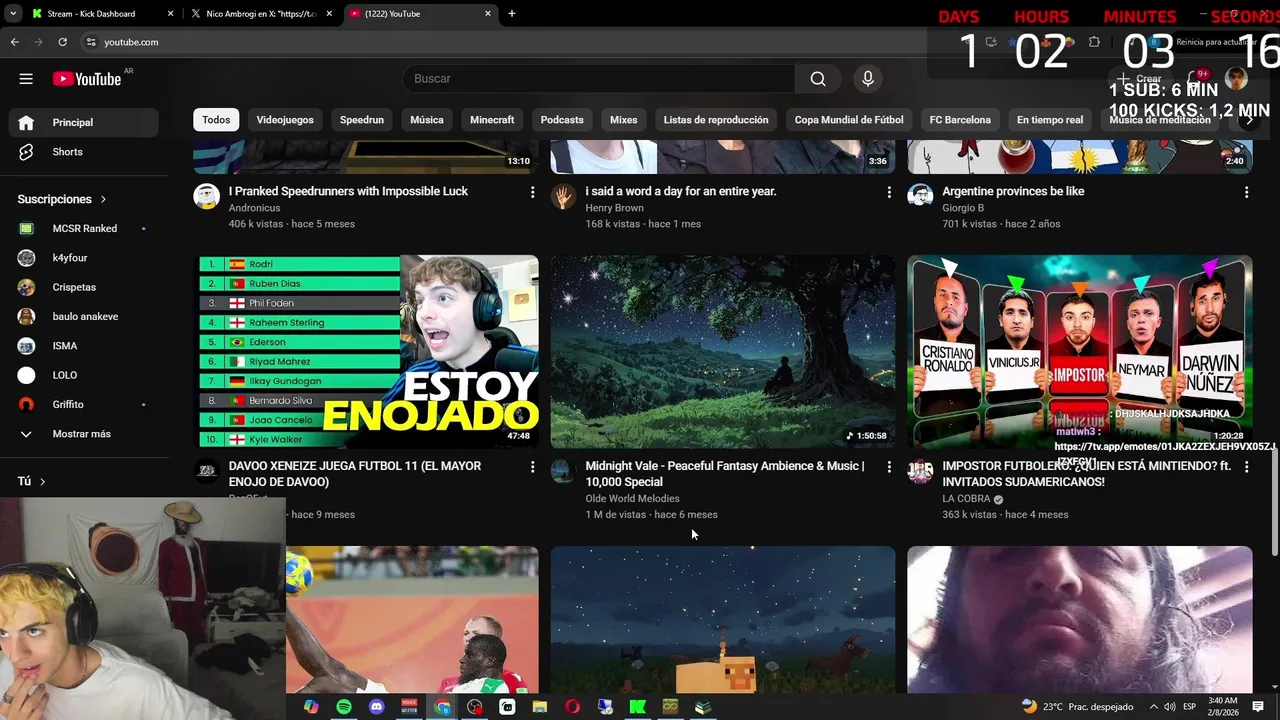Screen dimensions: 1280x720
Task: Expand the Suscripciones section chevron
Action: coord(103,199)
